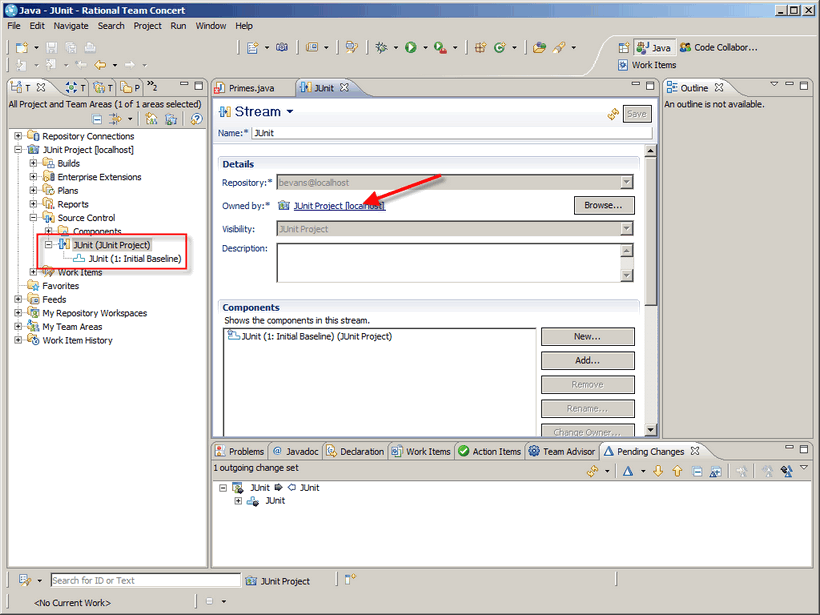The height and width of the screenshot is (615, 820).
Task: Switch to the Team Advisor tab
Action: (x=562, y=451)
